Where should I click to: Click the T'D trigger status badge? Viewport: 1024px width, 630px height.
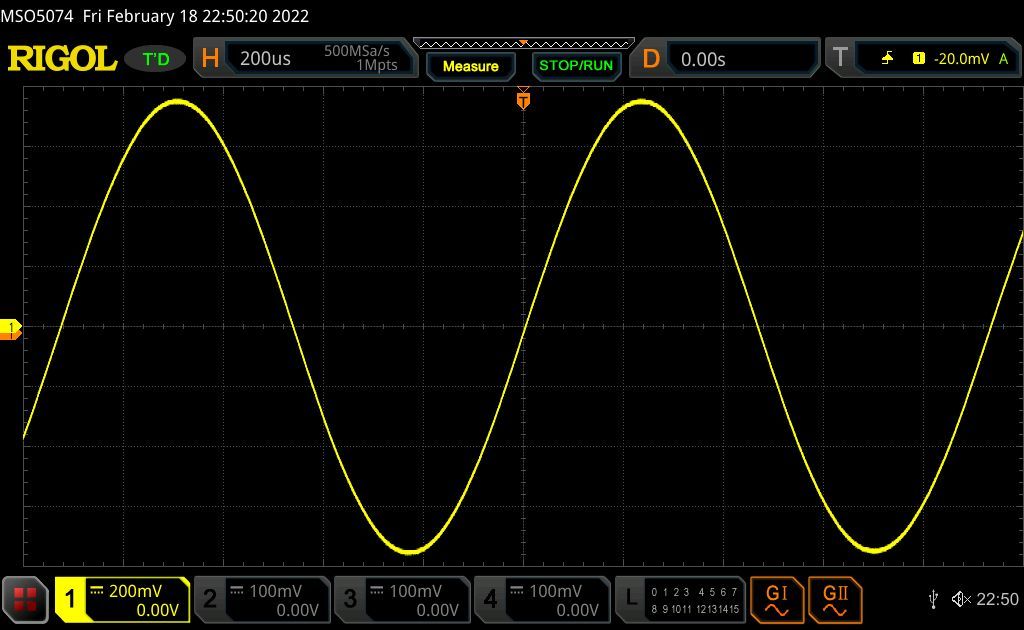click(155, 59)
